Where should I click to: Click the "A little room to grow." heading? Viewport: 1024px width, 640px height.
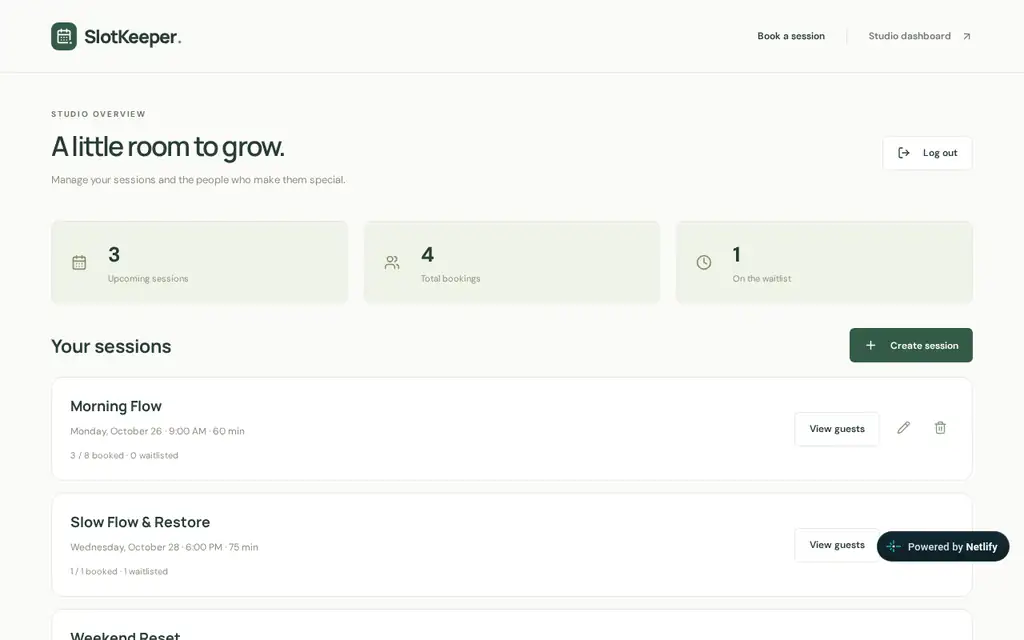[168, 147]
